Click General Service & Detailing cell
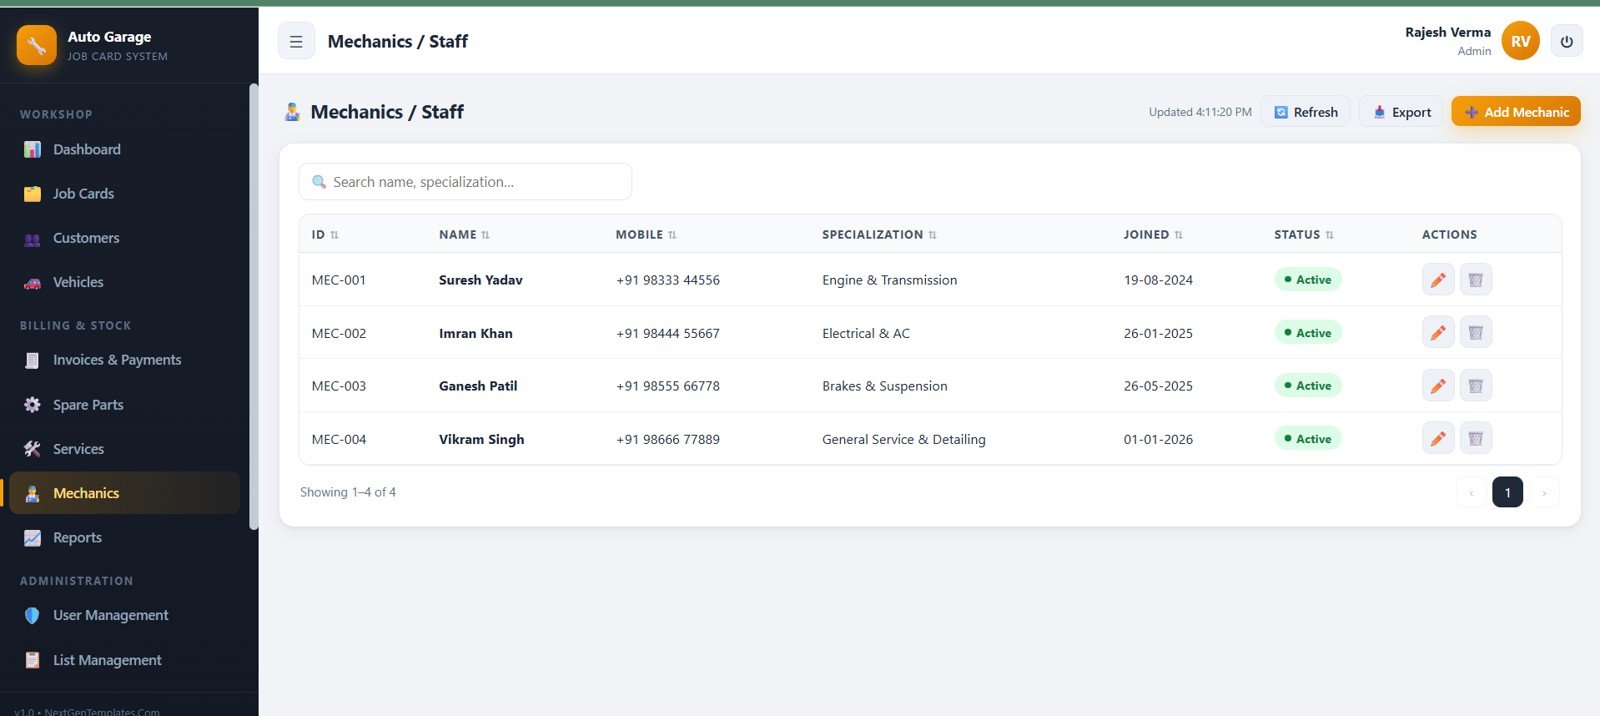 904,439
